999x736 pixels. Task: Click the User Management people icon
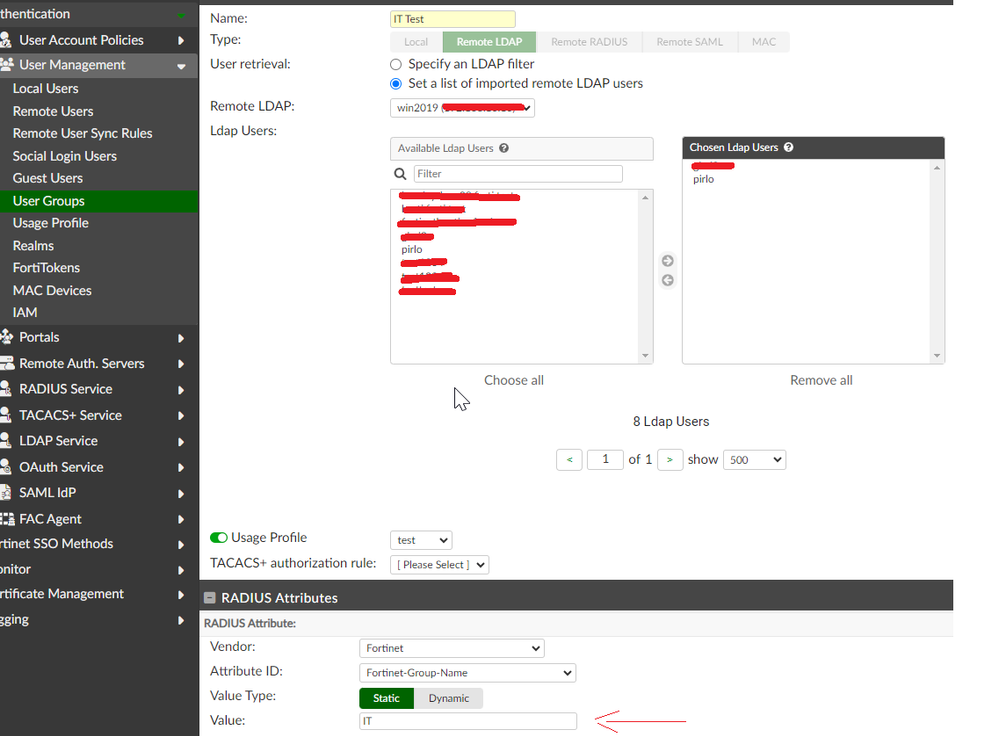coord(7,64)
